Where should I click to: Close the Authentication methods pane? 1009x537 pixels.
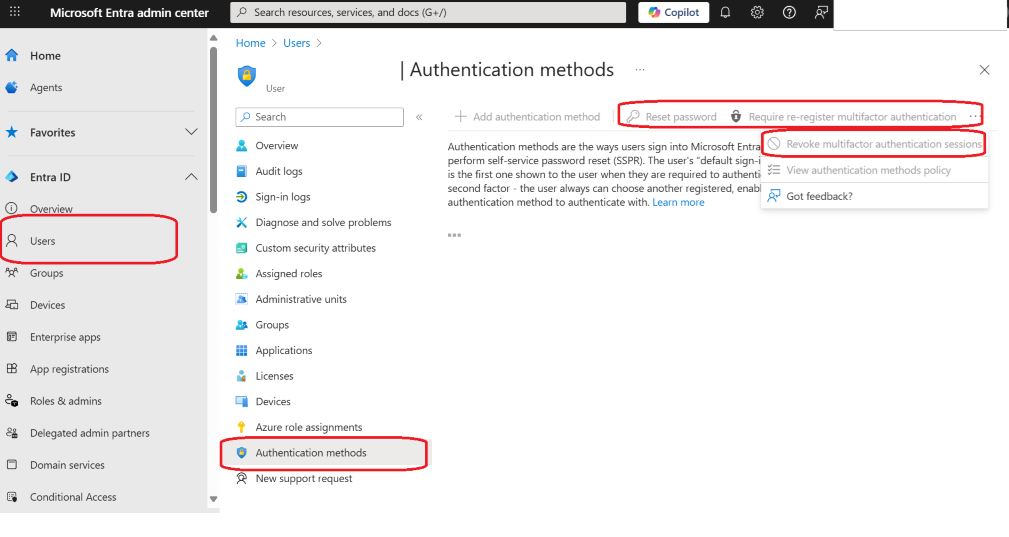point(985,69)
